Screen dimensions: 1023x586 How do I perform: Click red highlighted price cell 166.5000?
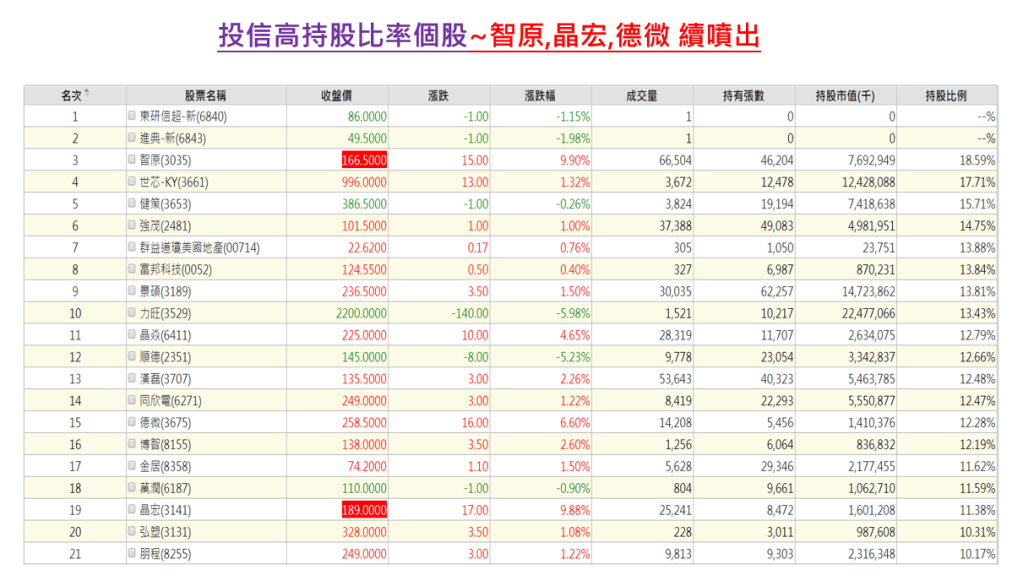click(x=364, y=160)
